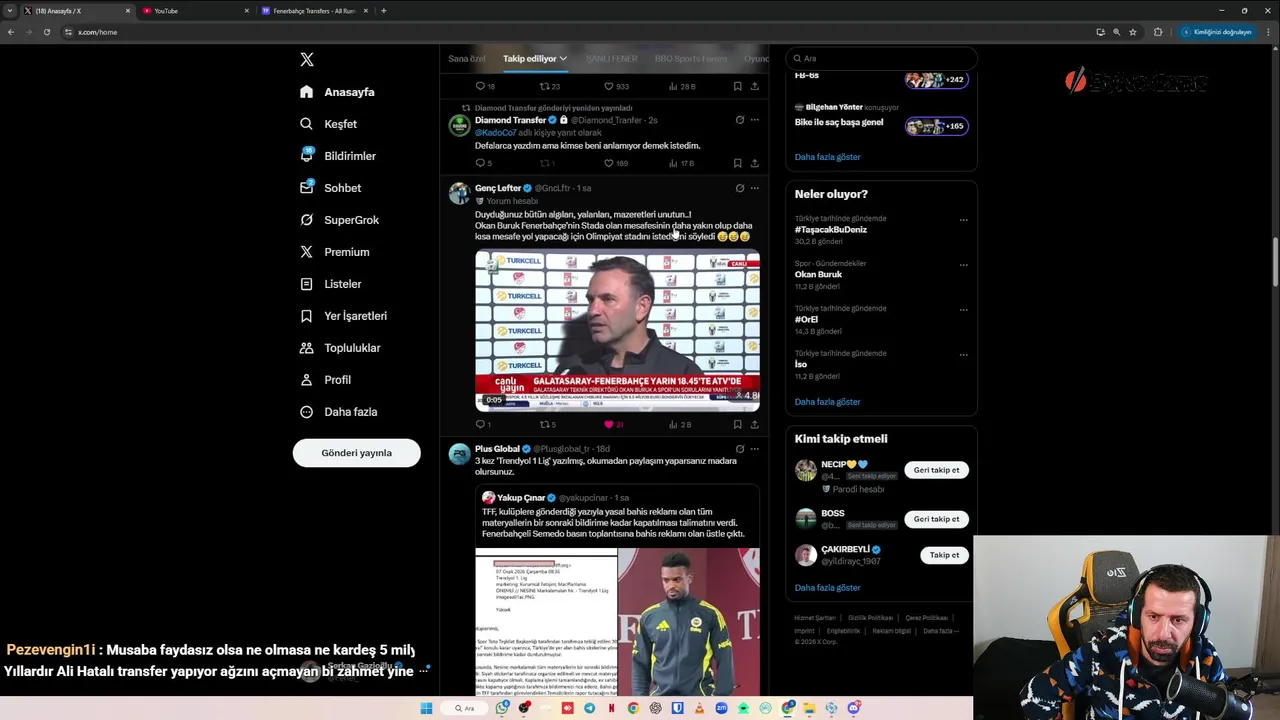
Task: Switch to BBO Sports Forum tab
Action: pos(691,59)
